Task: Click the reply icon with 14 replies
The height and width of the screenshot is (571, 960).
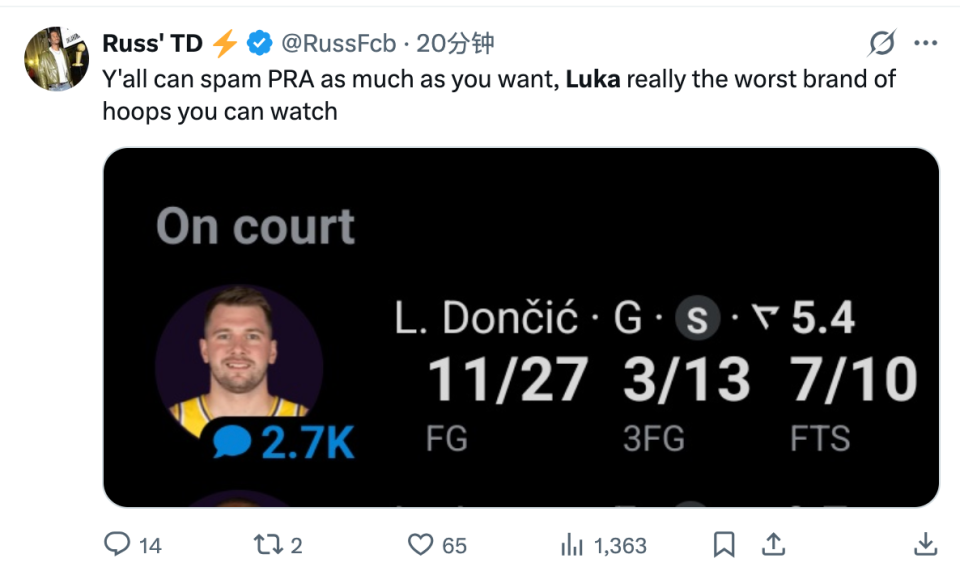Action: pos(118,544)
